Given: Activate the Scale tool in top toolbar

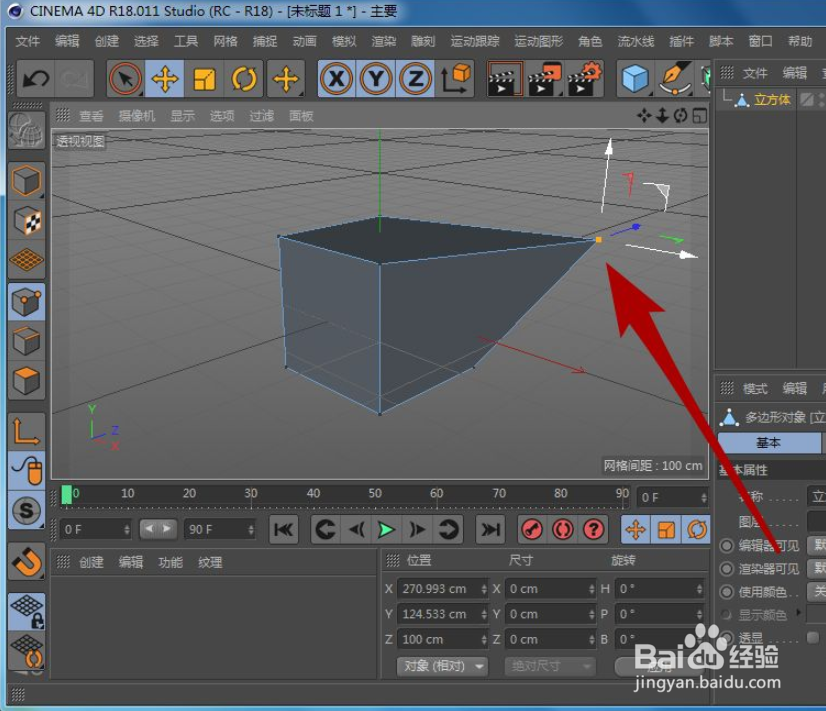Looking at the screenshot, I should [x=204, y=79].
